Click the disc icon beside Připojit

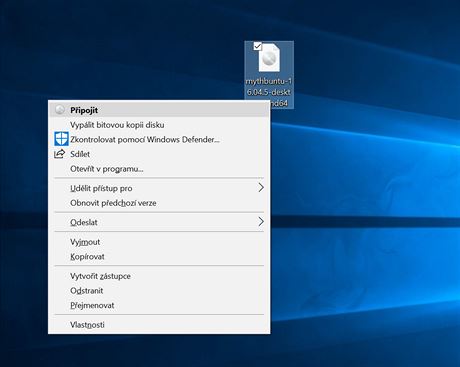pyautogui.click(x=60, y=110)
